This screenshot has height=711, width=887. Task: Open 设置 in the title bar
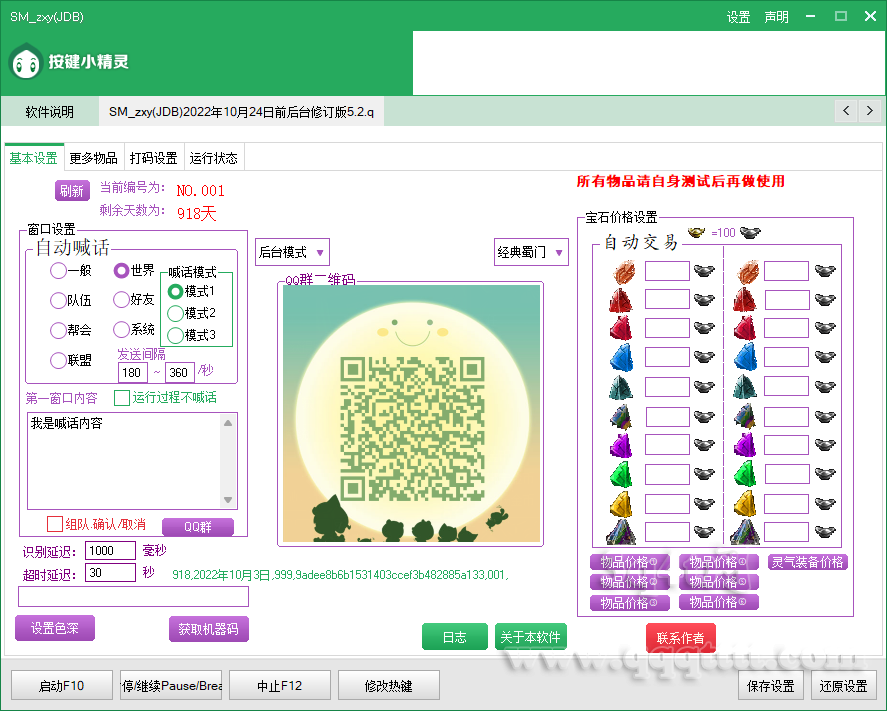[738, 17]
